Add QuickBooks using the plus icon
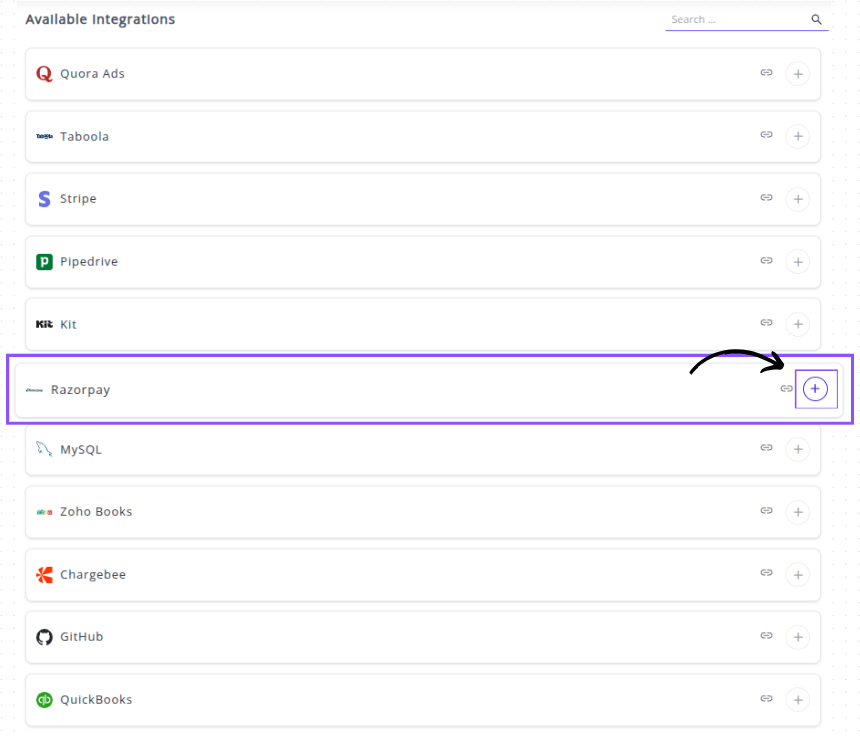860x736 pixels. pos(797,700)
